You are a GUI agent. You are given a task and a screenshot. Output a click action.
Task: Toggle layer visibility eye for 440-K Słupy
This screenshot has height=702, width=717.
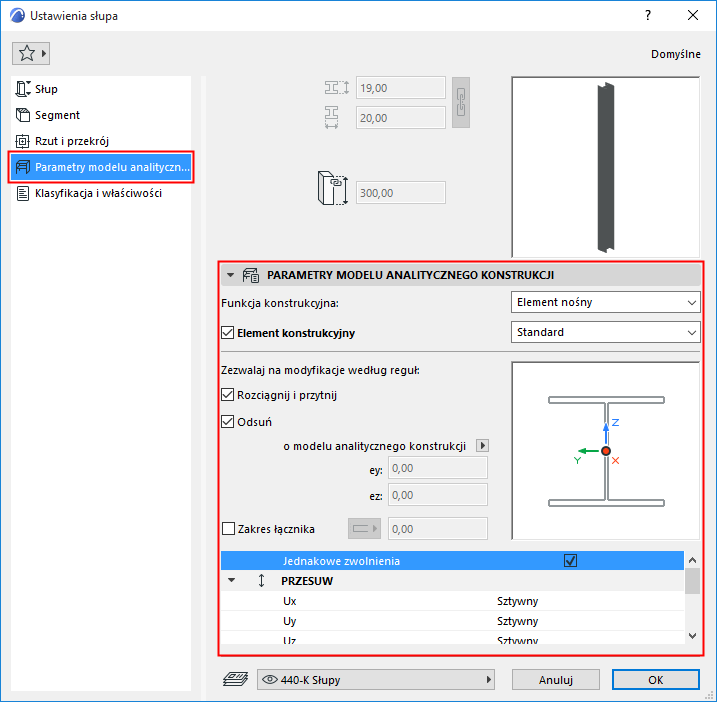coord(270,680)
